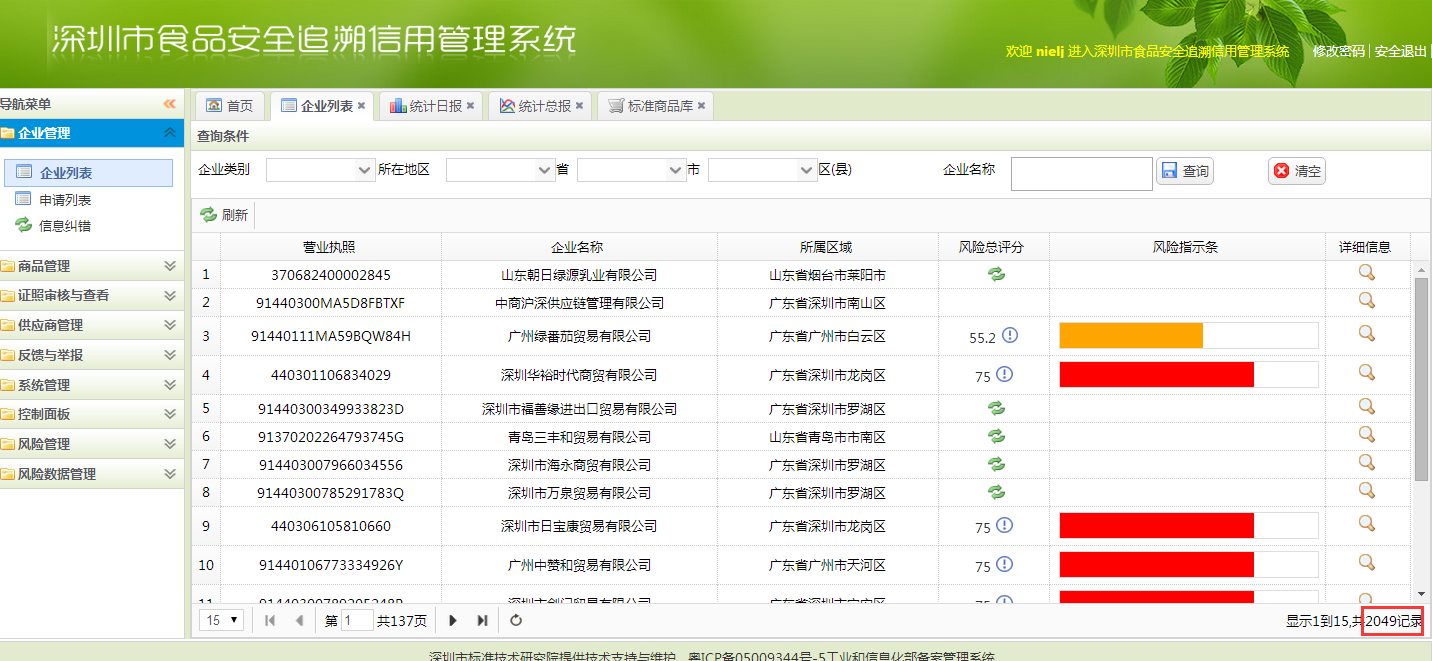
Task: Expand 风险管理 menu section
Action: (x=90, y=444)
